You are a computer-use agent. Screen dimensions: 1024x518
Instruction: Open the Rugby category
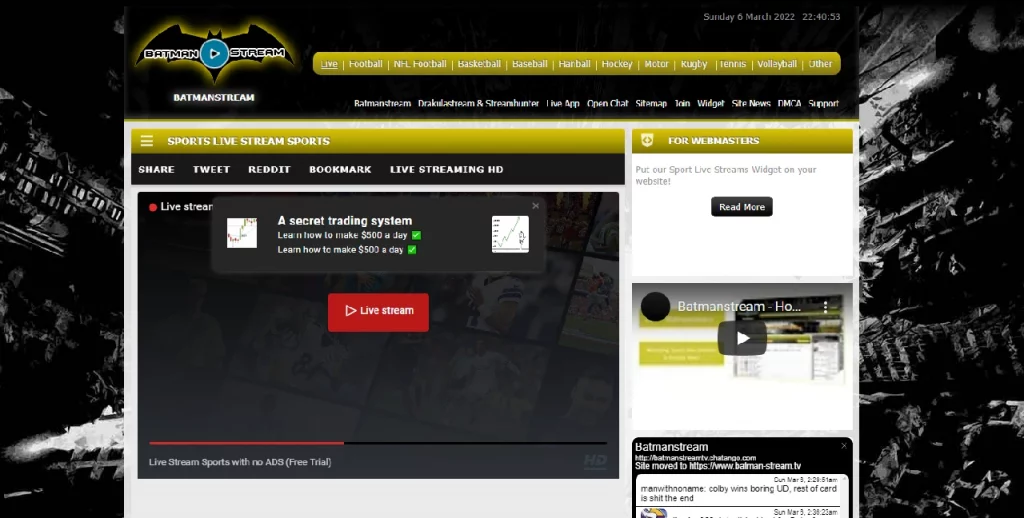(x=694, y=64)
